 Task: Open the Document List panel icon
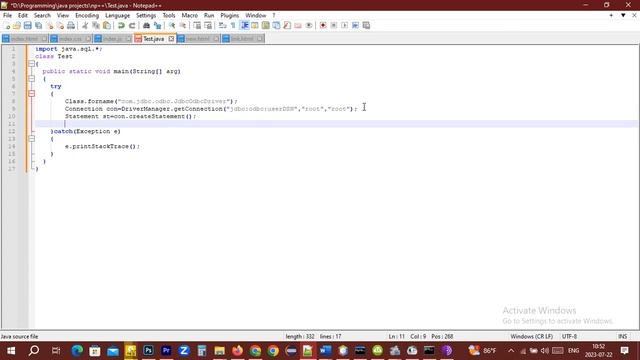pos(276,25)
